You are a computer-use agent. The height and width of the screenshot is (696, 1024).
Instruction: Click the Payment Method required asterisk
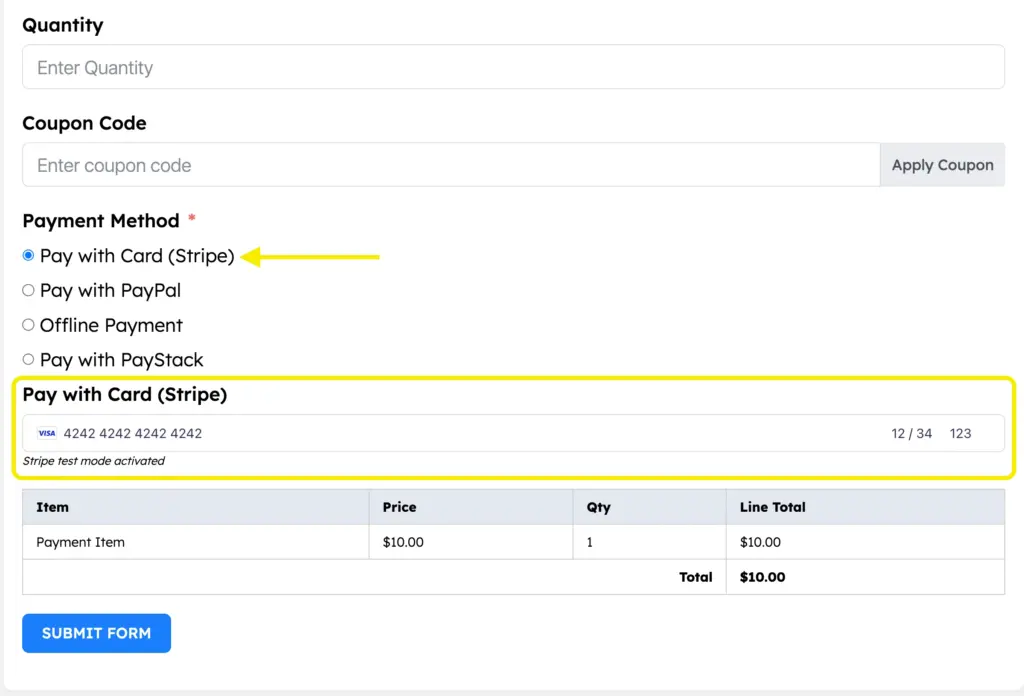click(191, 220)
